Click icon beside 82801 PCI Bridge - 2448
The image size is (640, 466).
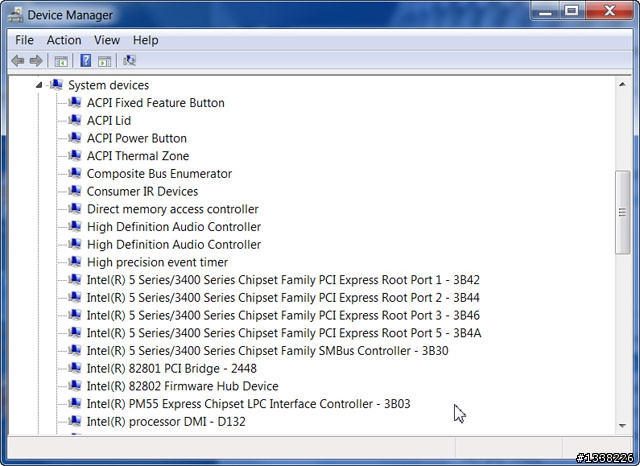(x=75, y=368)
